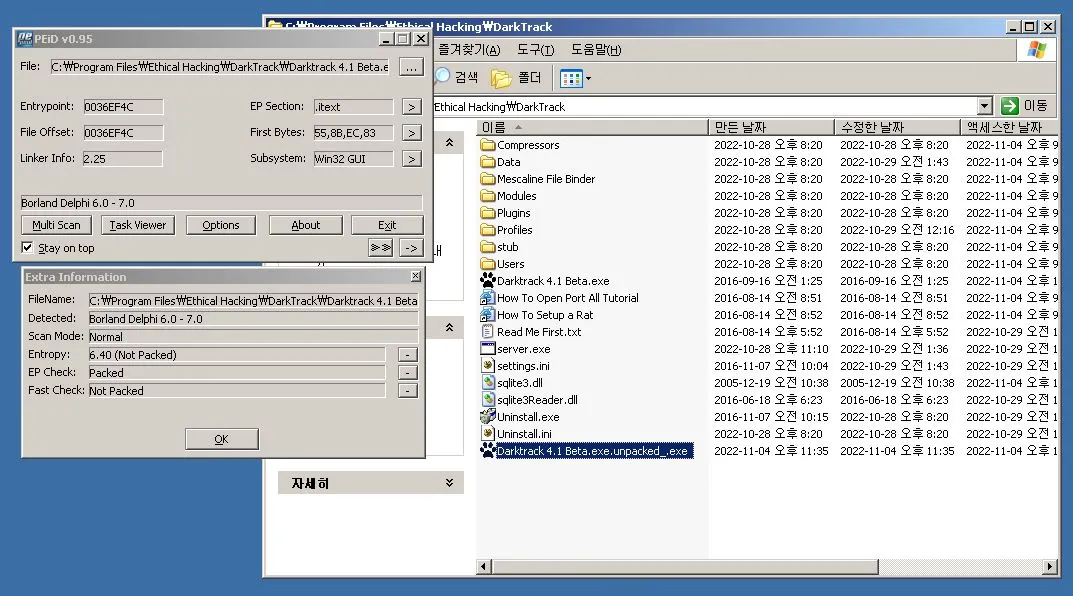The height and width of the screenshot is (596, 1073).
Task: Open the 도움말(H) Help menu
Action: tap(596, 50)
